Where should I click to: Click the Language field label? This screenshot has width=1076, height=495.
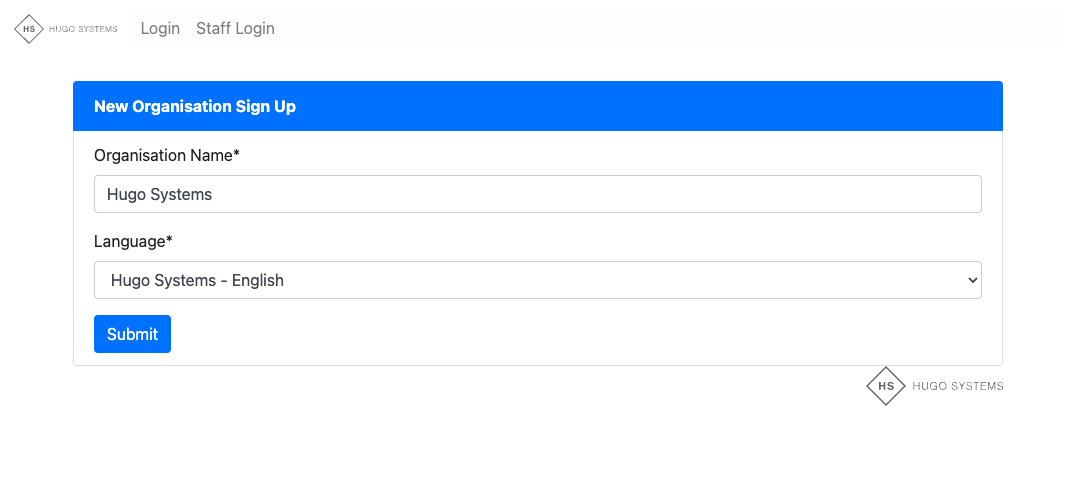[x=130, y=241]
